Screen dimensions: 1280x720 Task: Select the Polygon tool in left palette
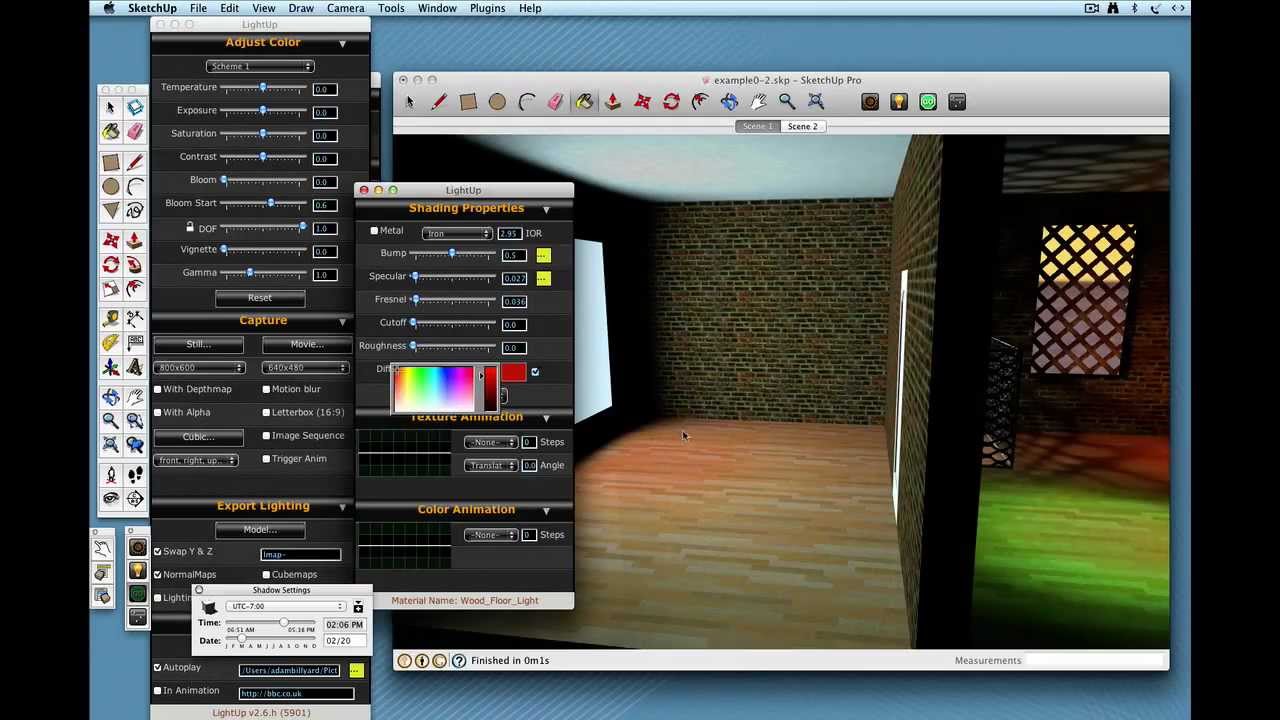tap(111, 210)
